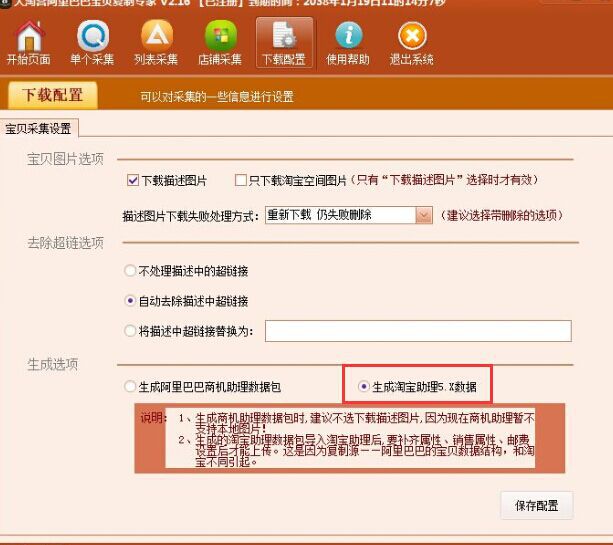This screenshot has width=613, height=545.
Task: Expand the 描述图片下载失败处理方式 dropdown arrow
Action: [424, 215]
